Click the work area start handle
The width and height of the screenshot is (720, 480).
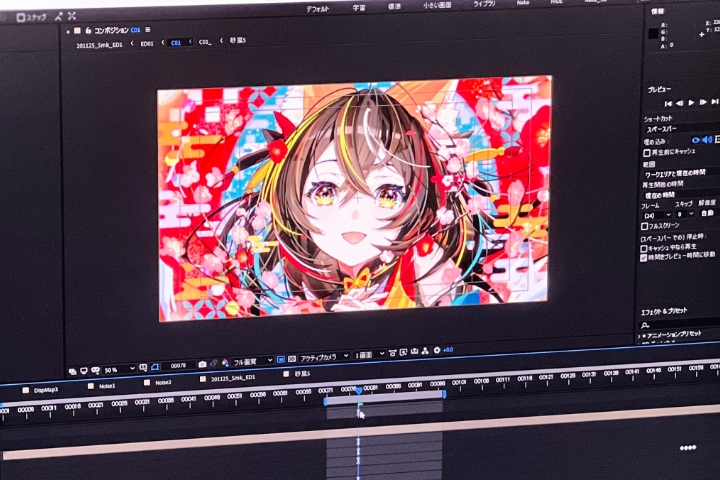[x=326, y=401]
